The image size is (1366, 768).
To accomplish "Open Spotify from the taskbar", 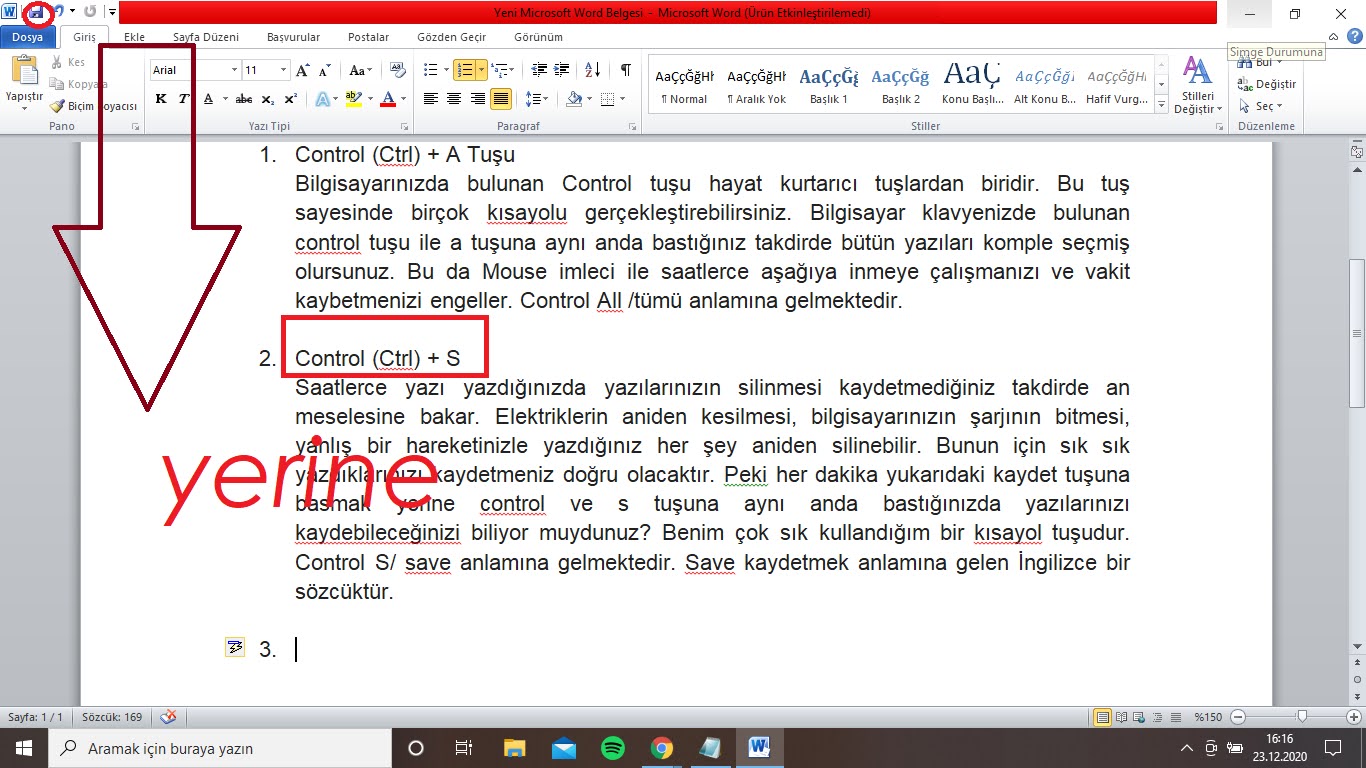I will [612, 748].
